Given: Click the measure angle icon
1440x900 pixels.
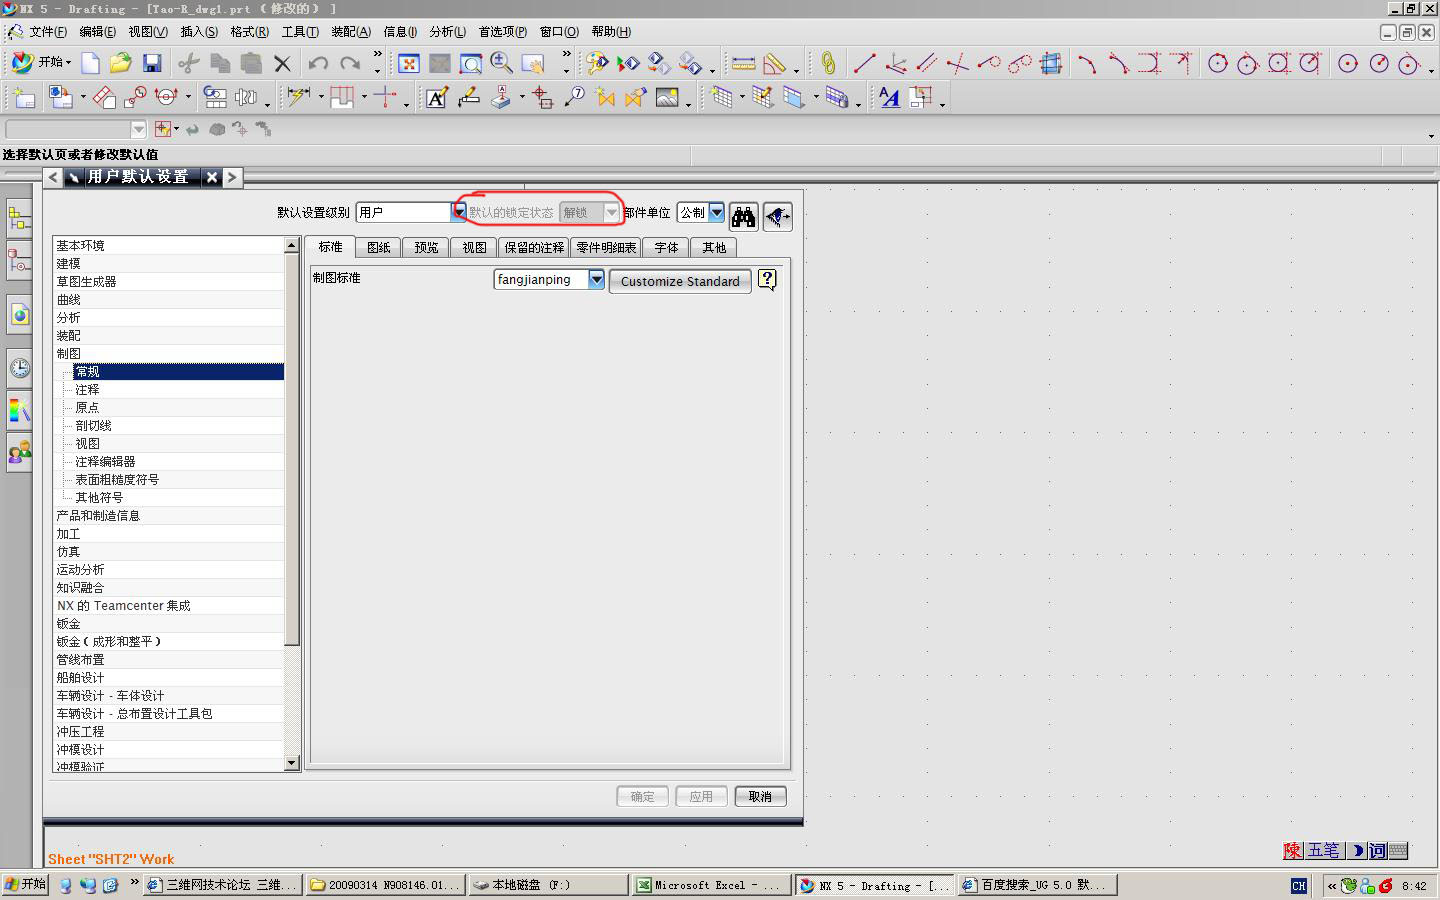Looking at the screenshot, I should click(774, 64).
